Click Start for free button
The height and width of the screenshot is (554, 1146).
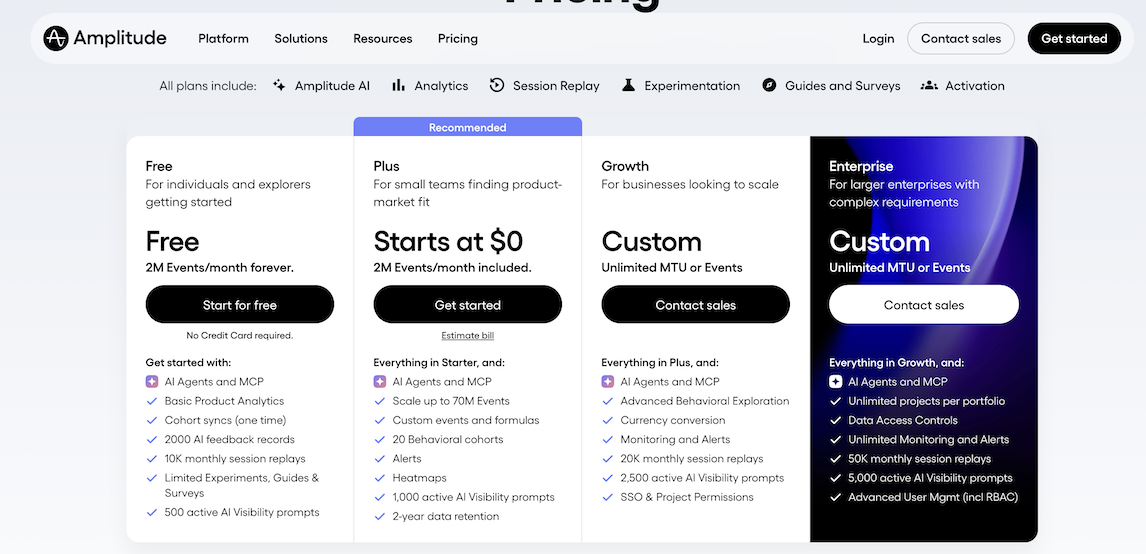[240, 305]
